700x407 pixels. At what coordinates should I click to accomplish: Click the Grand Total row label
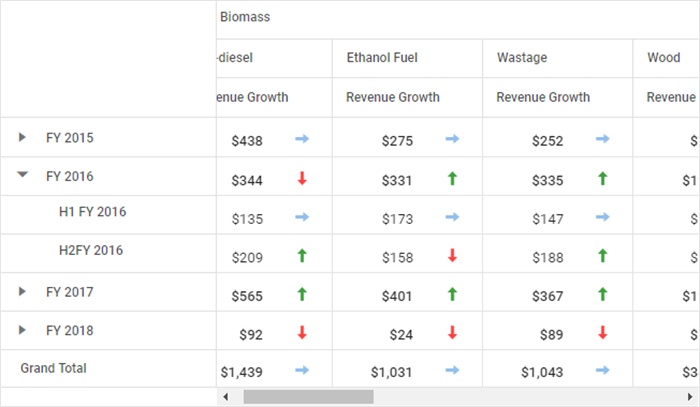click(53, 368)
